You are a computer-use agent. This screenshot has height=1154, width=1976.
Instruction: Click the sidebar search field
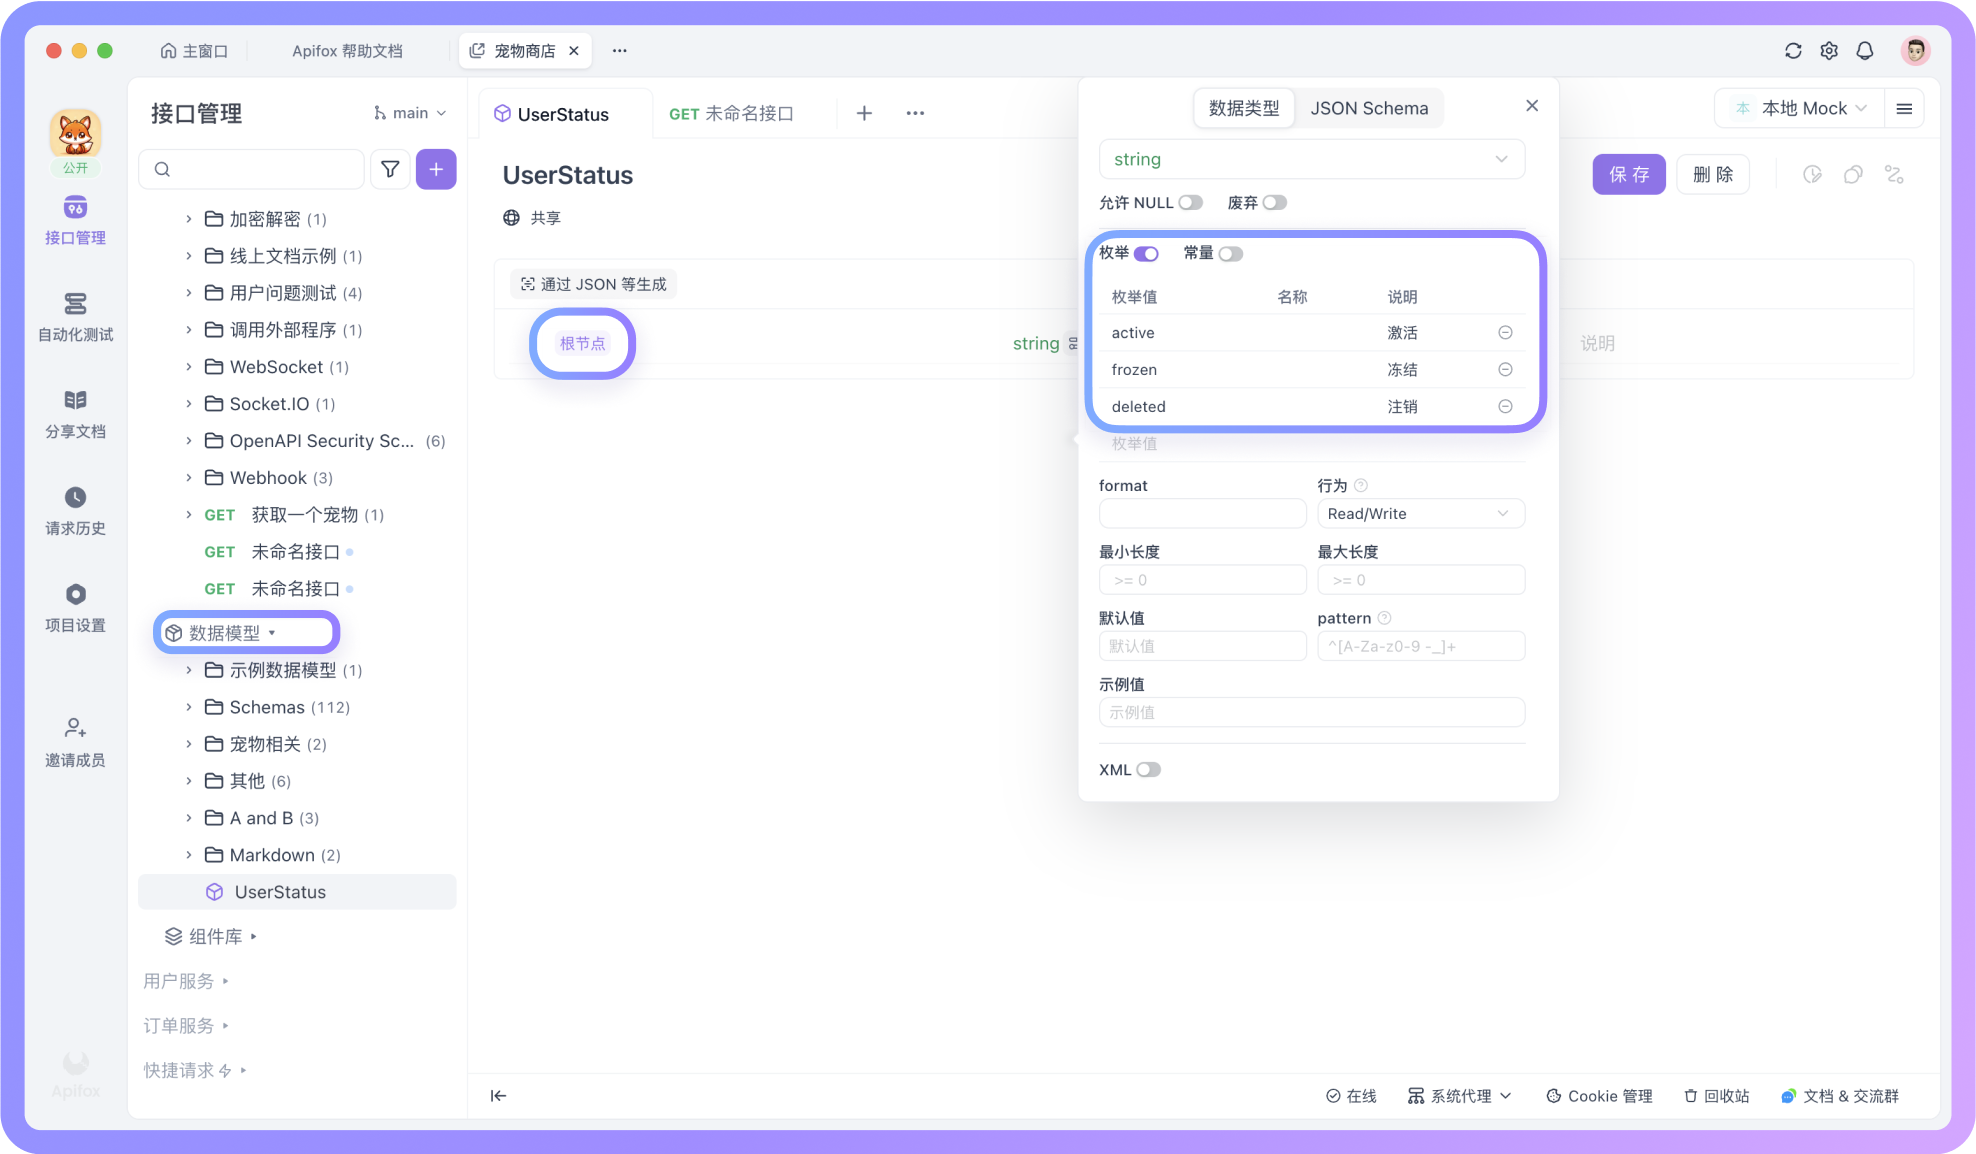point(251,169)
